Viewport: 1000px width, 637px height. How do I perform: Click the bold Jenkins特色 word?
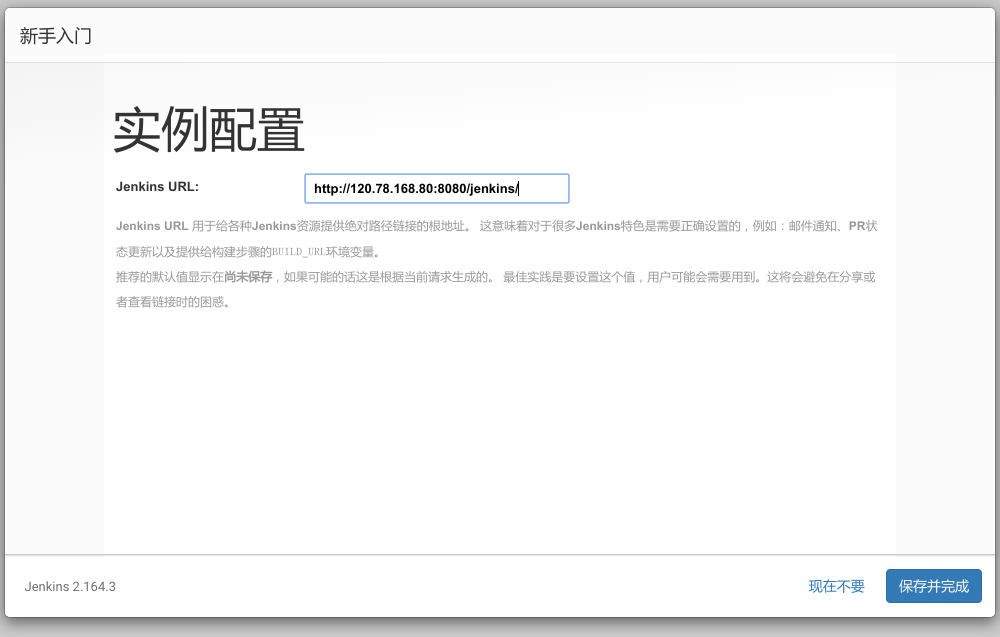(607, 226)
